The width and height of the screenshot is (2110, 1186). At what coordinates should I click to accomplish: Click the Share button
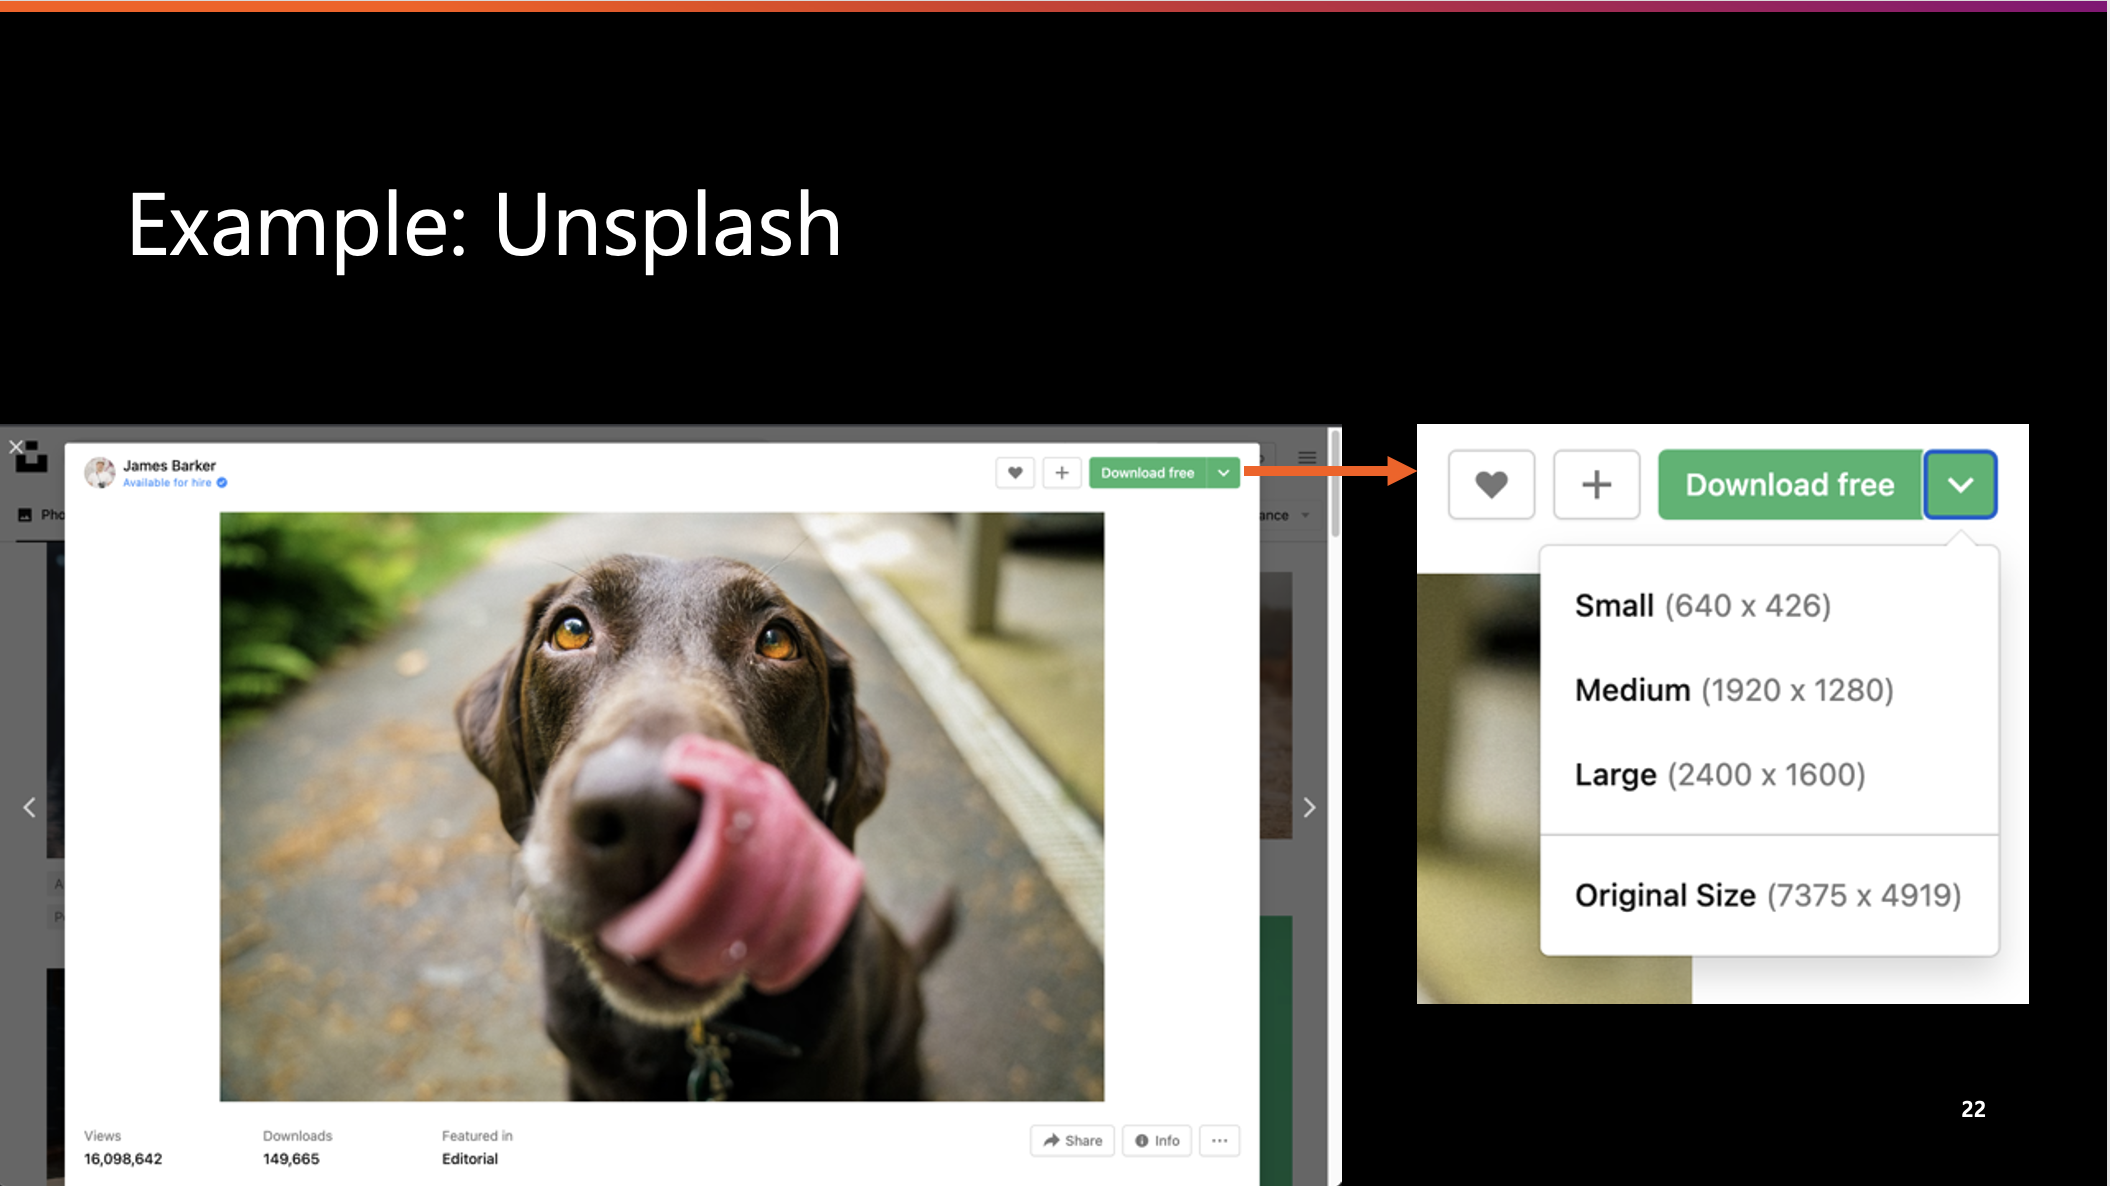(x=1072, y=1141)
